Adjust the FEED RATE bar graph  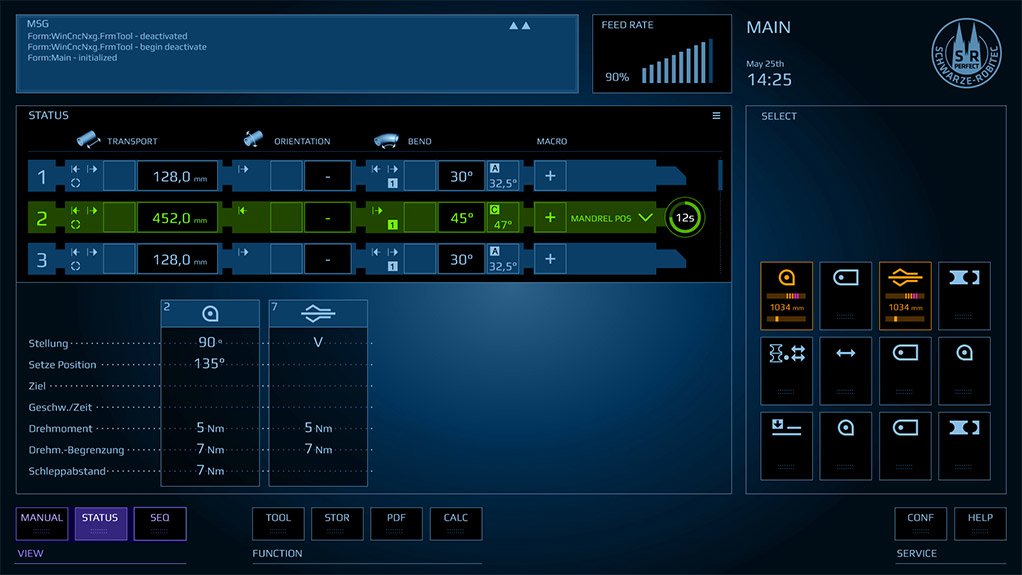tap(677, 62)
